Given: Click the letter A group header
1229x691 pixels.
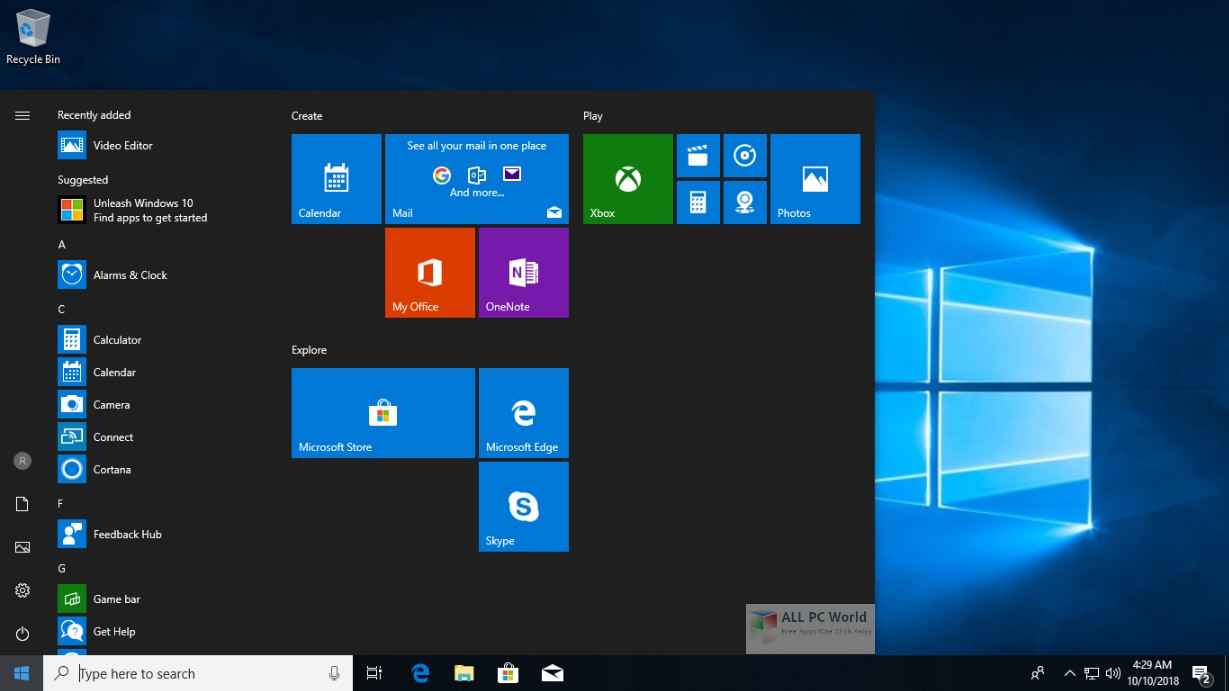Looking at the screenshot, I should (62, 244).
